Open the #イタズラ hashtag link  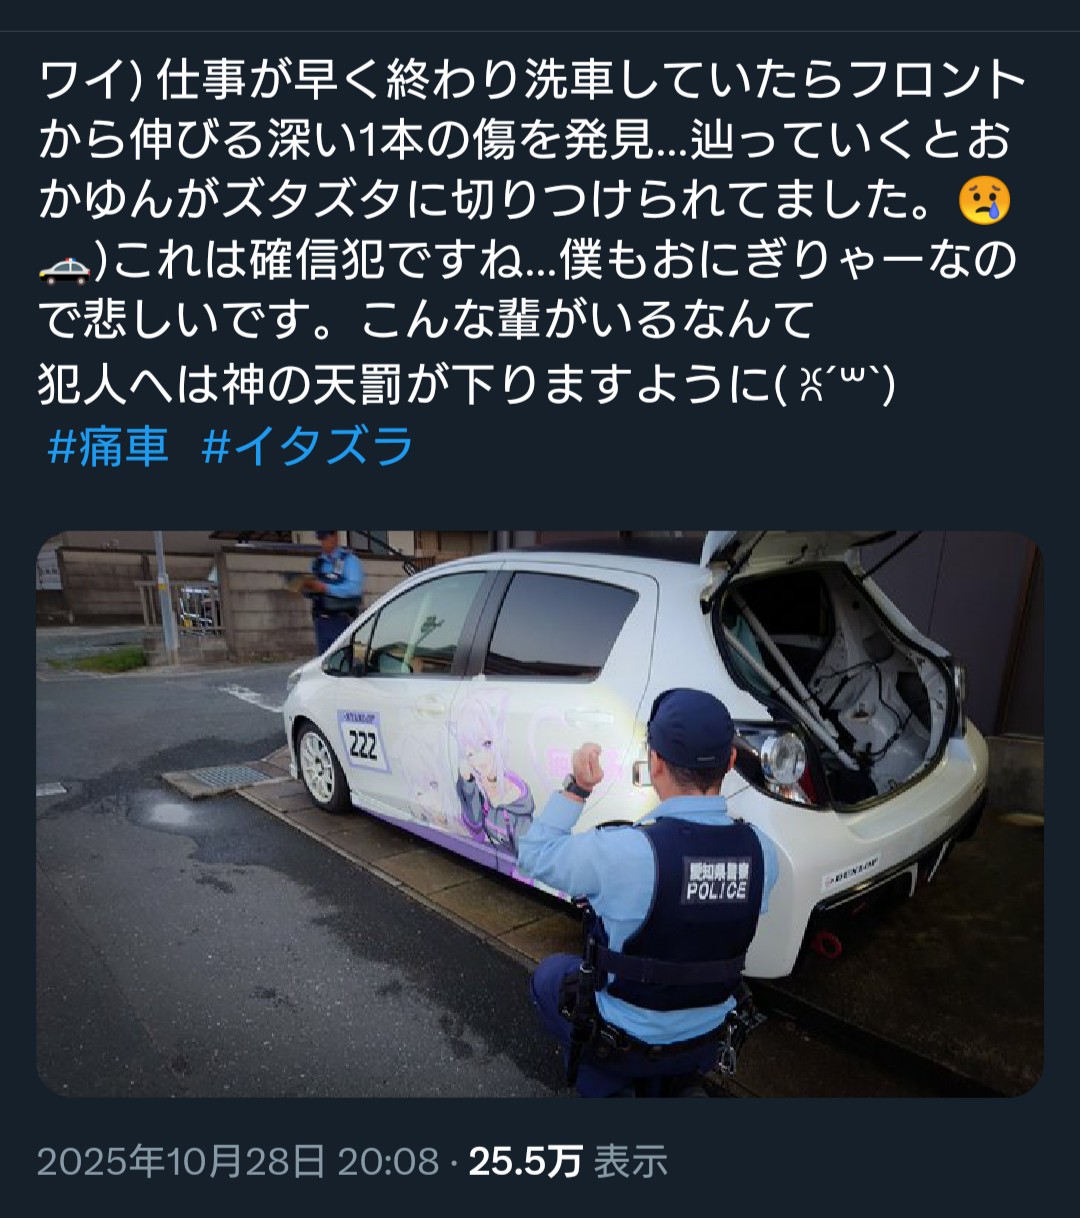point(307,445)
